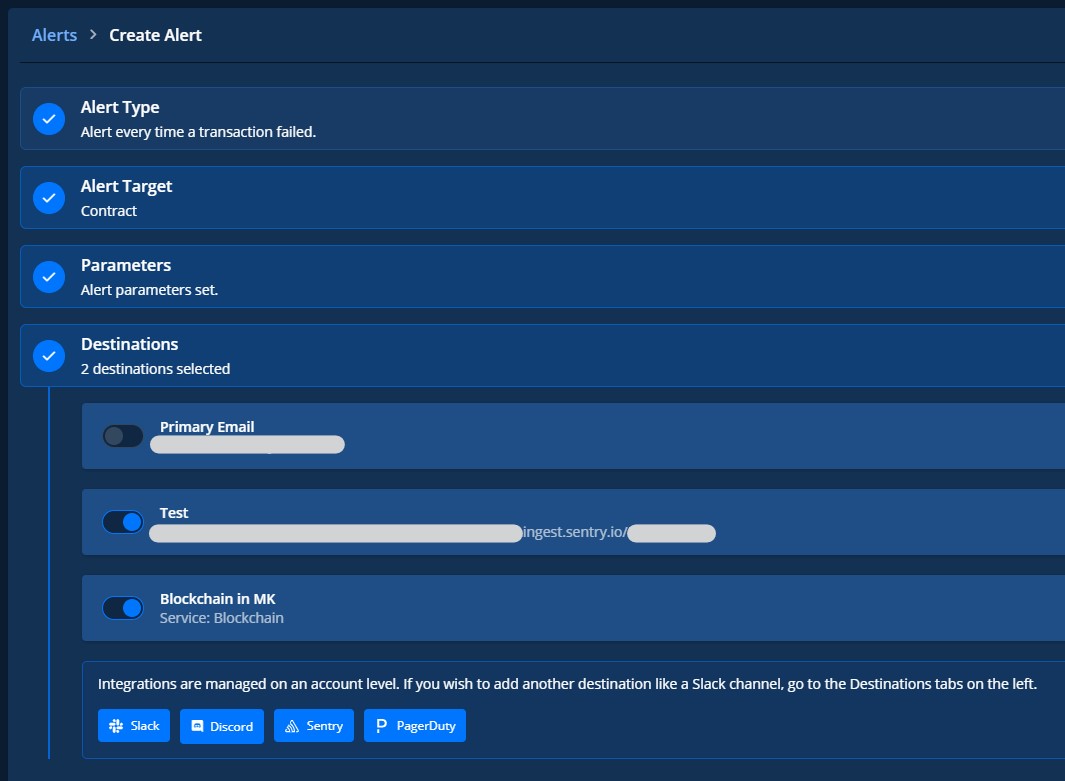Click the Sentry logo icon
1065x781 pixels.
[292, 726]
